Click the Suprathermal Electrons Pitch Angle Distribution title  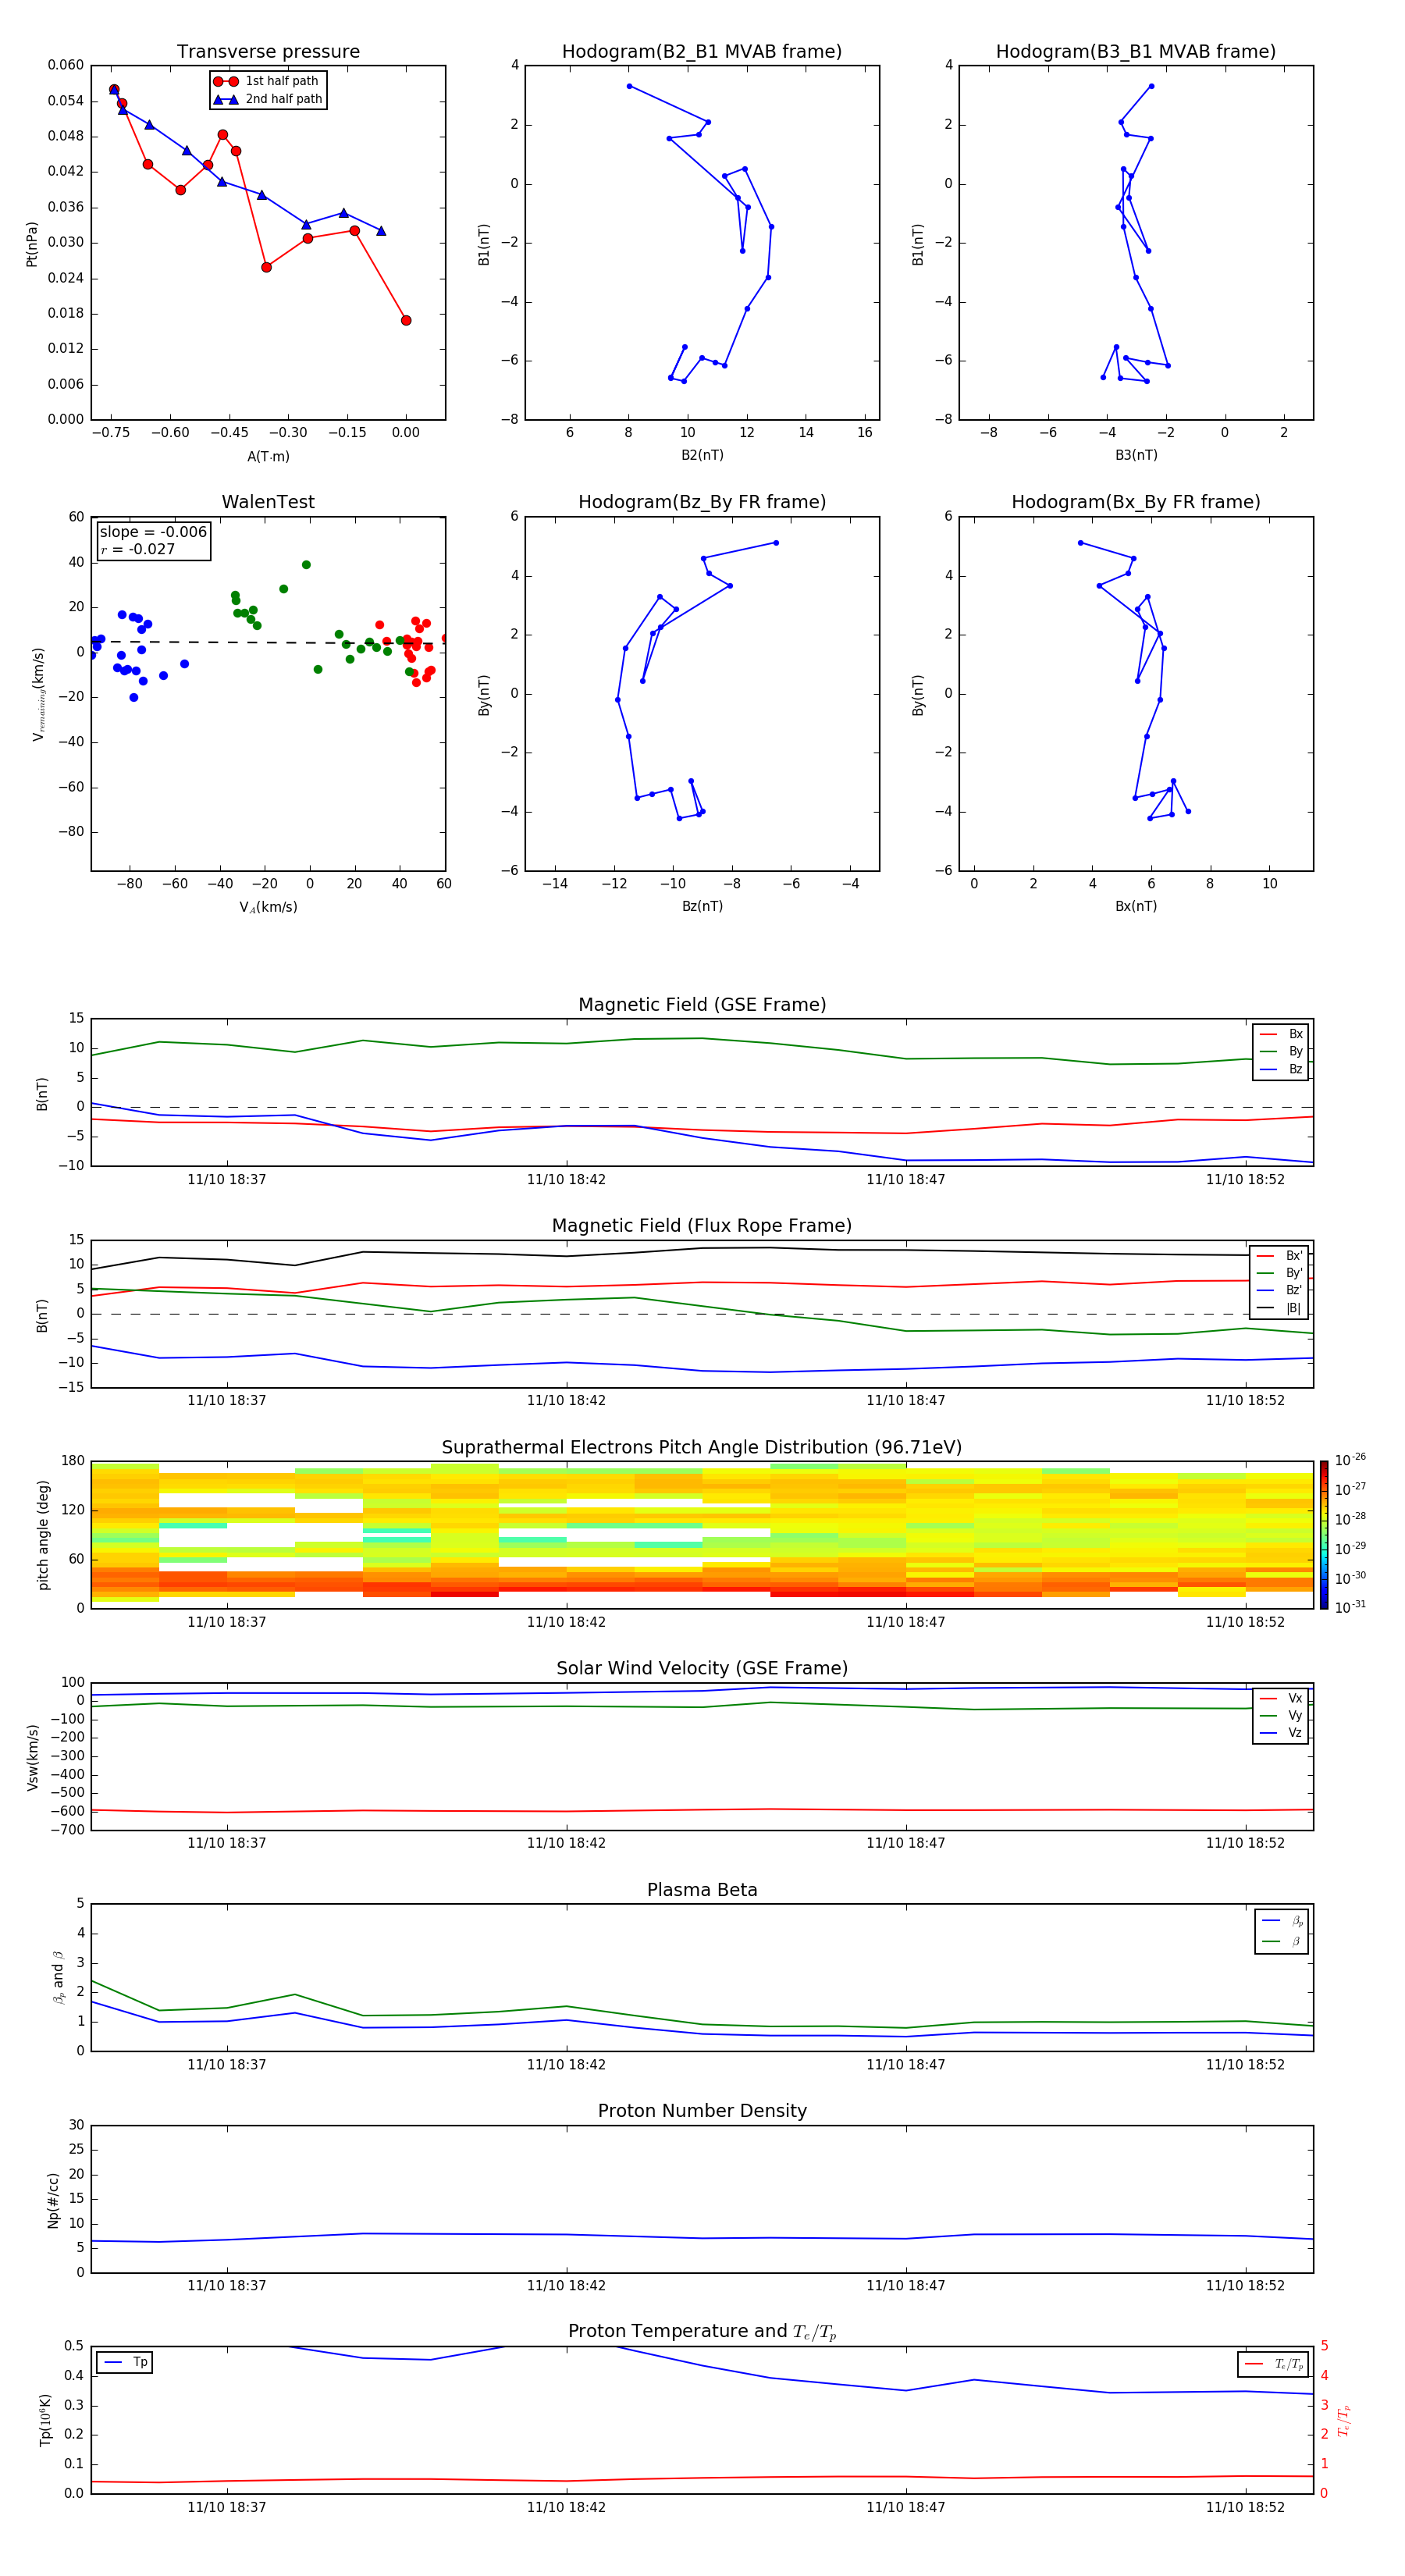click(702, 1447)
